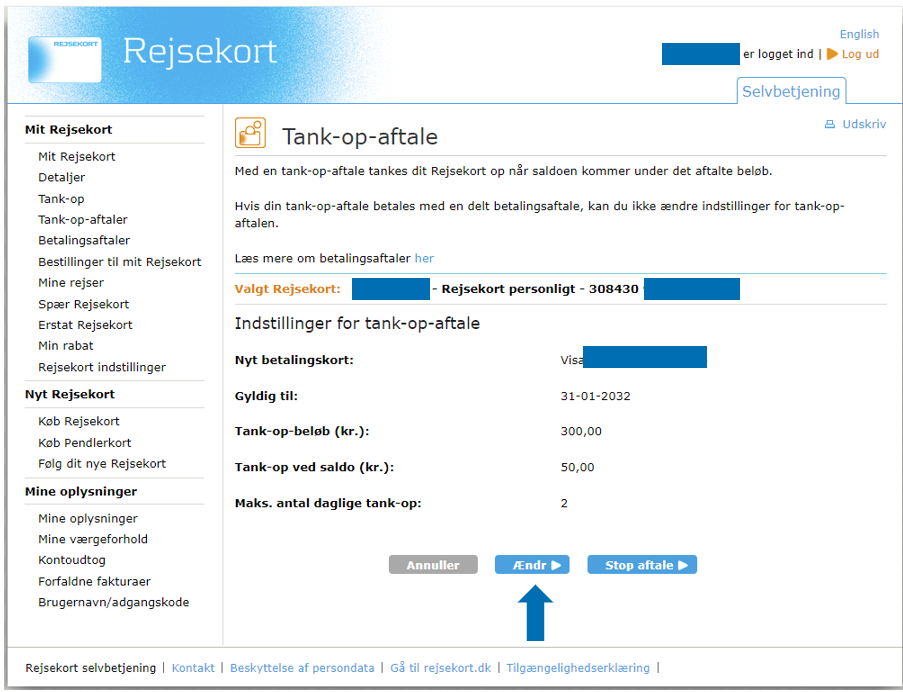Click the Tank-op-aftale header icon
The image size is (903, 692).
pyautogui.click(x=250, y=133)
